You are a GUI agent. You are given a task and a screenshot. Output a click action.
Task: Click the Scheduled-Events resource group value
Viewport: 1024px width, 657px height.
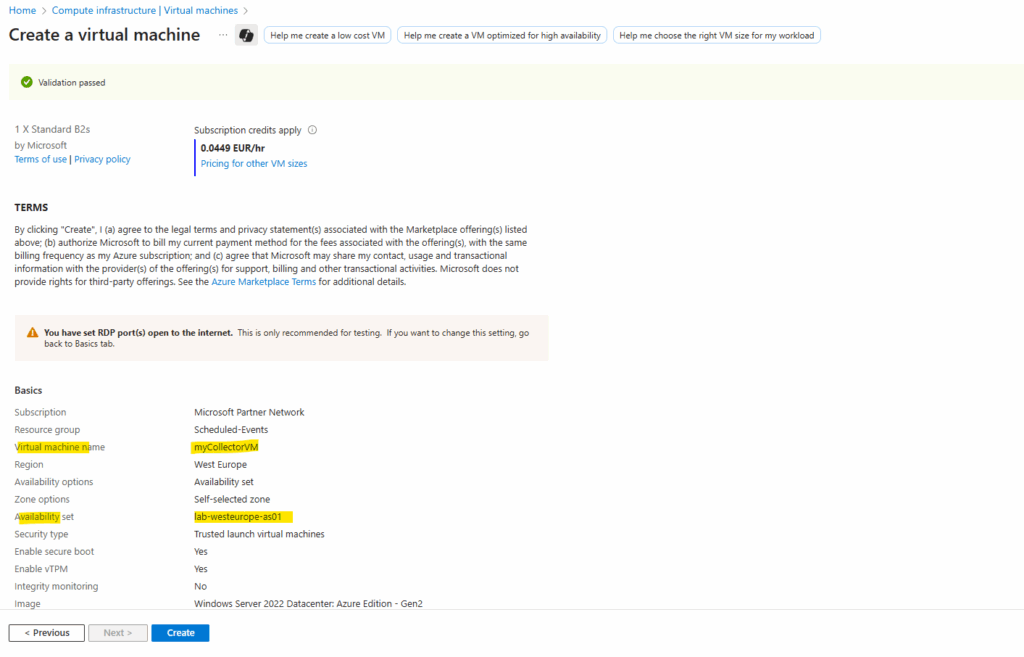click(x=231, y=430)
